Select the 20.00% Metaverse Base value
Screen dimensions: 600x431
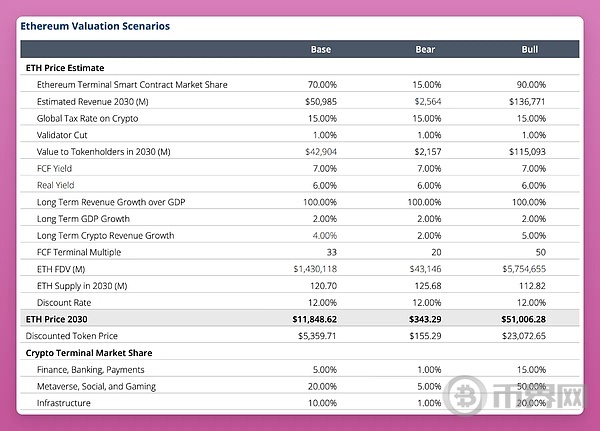coord(322,387)
